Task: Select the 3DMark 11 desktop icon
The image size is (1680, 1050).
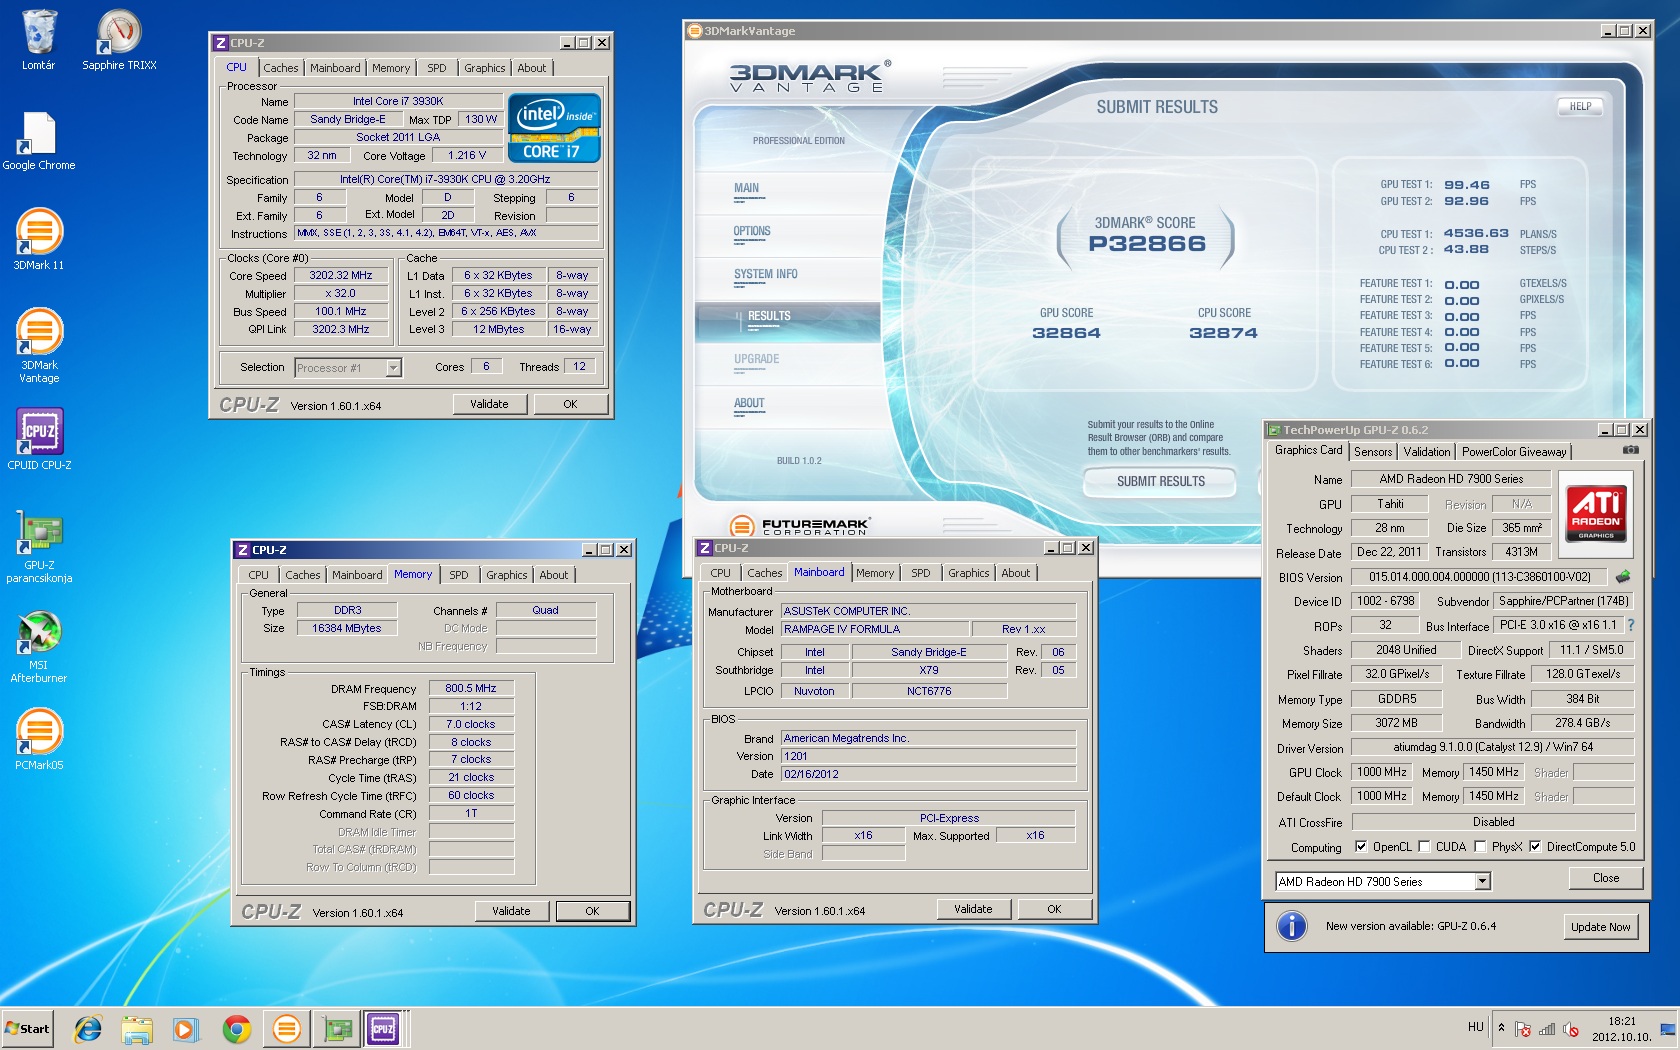Action: [39, 240]
